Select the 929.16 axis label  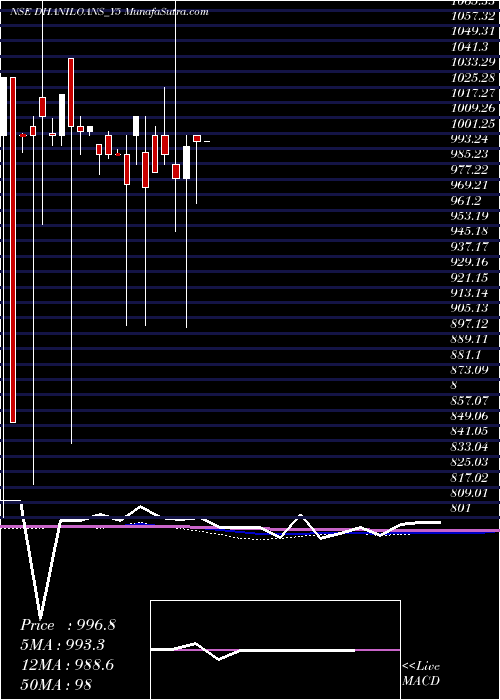(x=470, y=262)
